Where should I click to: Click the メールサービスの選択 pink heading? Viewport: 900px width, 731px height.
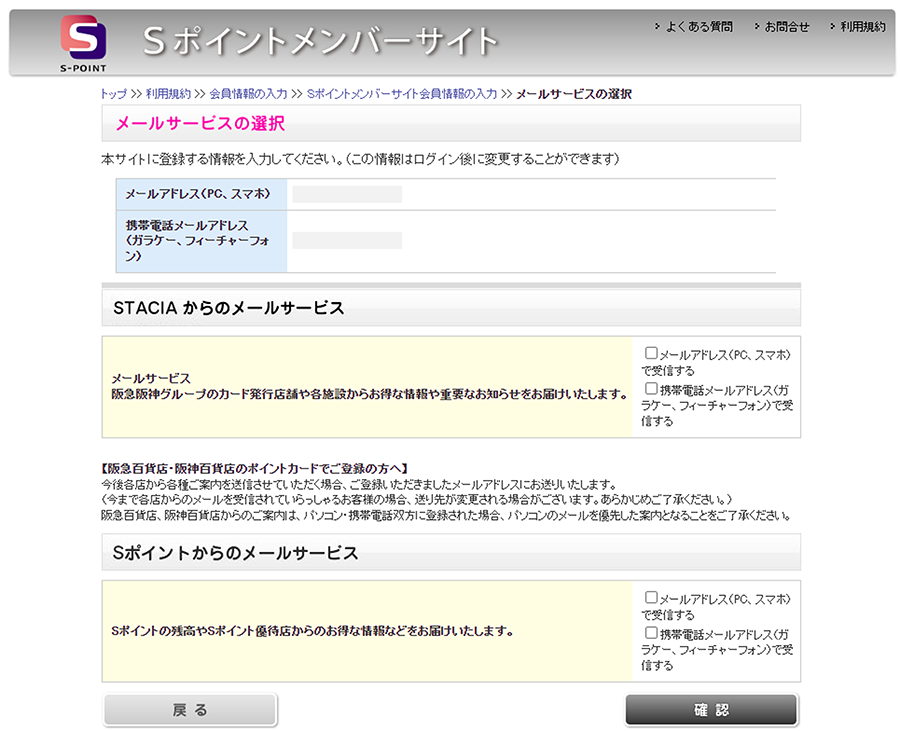[200, 123]
